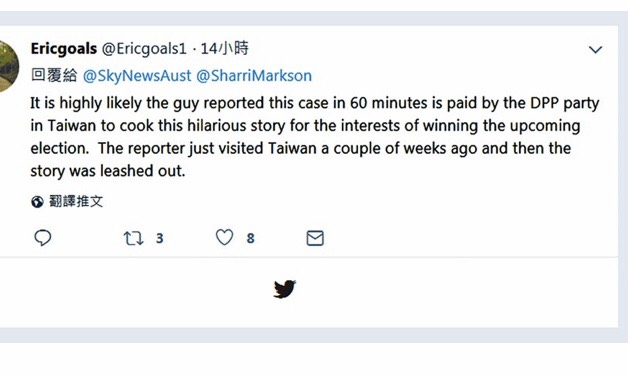This screenshot has width=628, height=376.
Task: Like the tweet with heart icon
Action: pos(224,237)
